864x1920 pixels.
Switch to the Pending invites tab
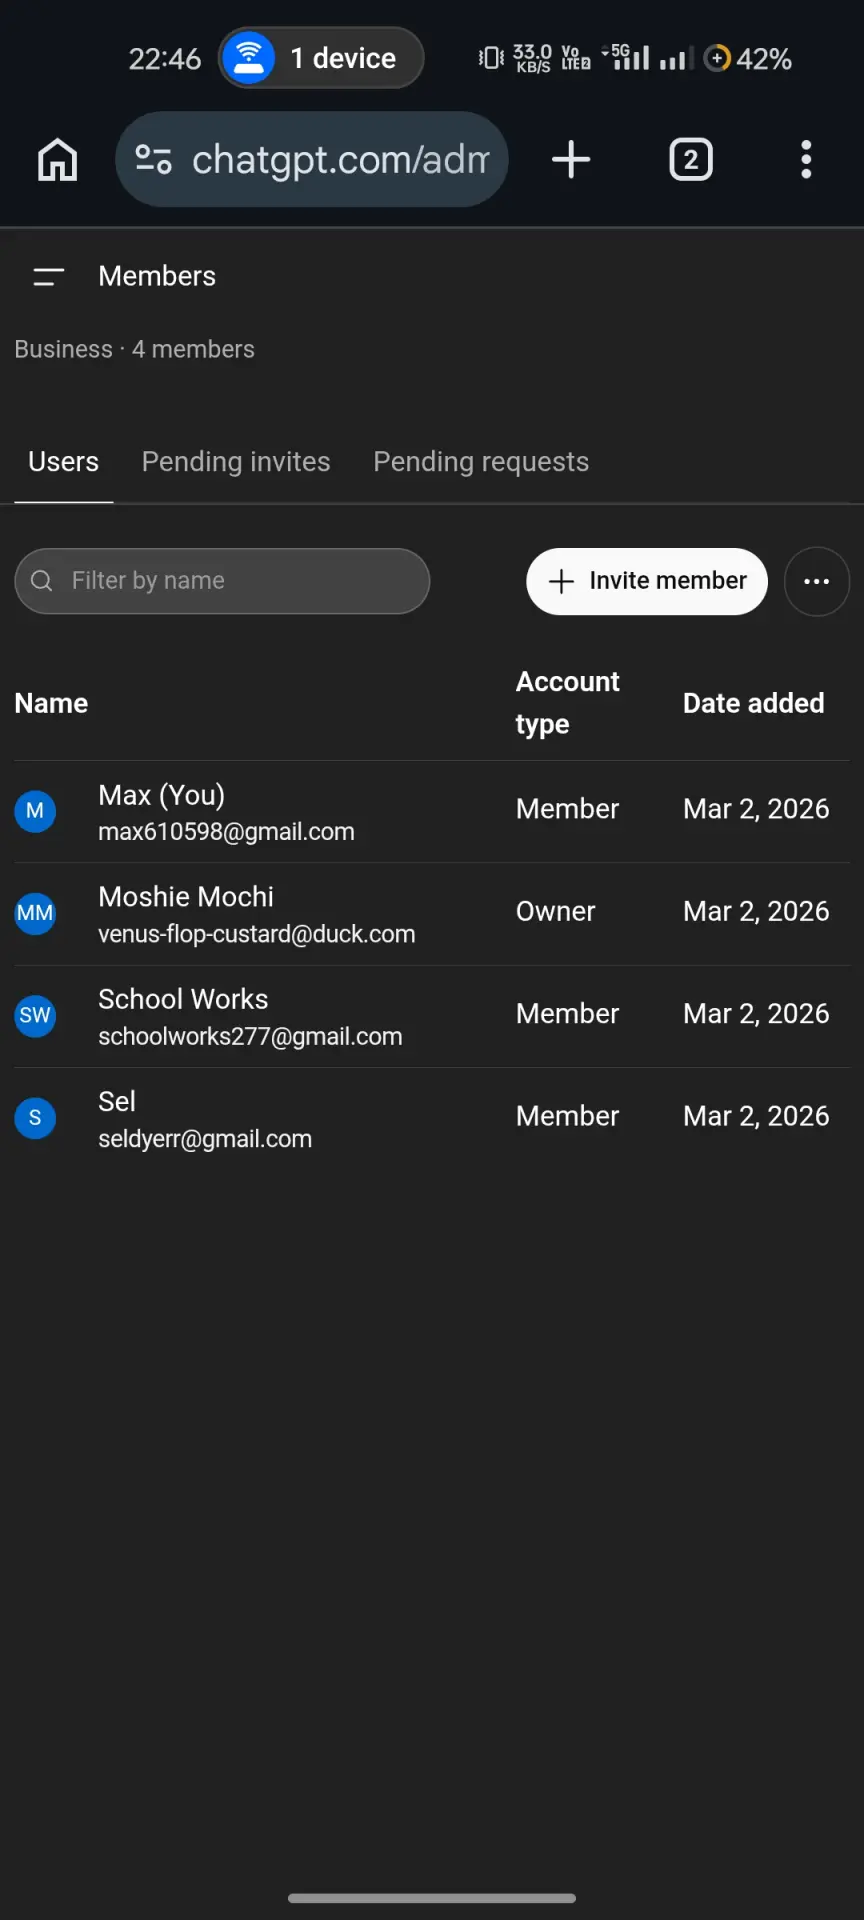[236, 462]
